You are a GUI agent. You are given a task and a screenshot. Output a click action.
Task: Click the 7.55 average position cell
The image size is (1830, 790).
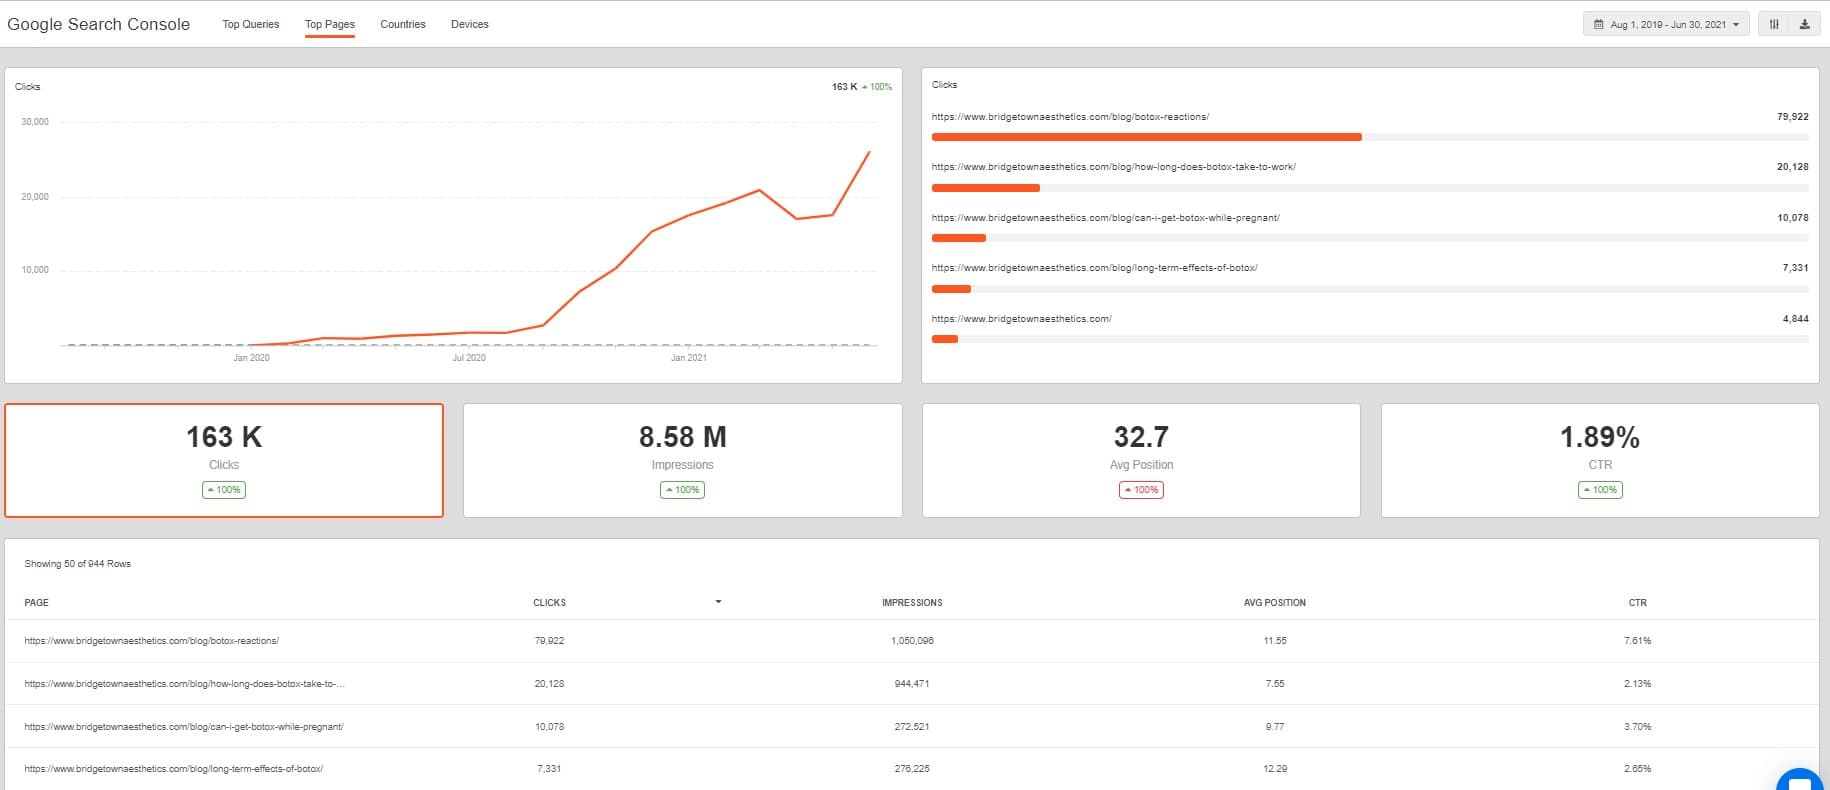click(1275, 684)
